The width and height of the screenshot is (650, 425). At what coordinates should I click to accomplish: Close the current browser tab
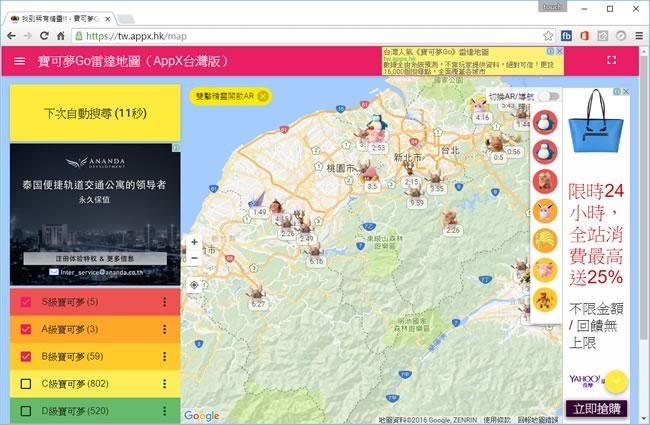coord(107,19)
